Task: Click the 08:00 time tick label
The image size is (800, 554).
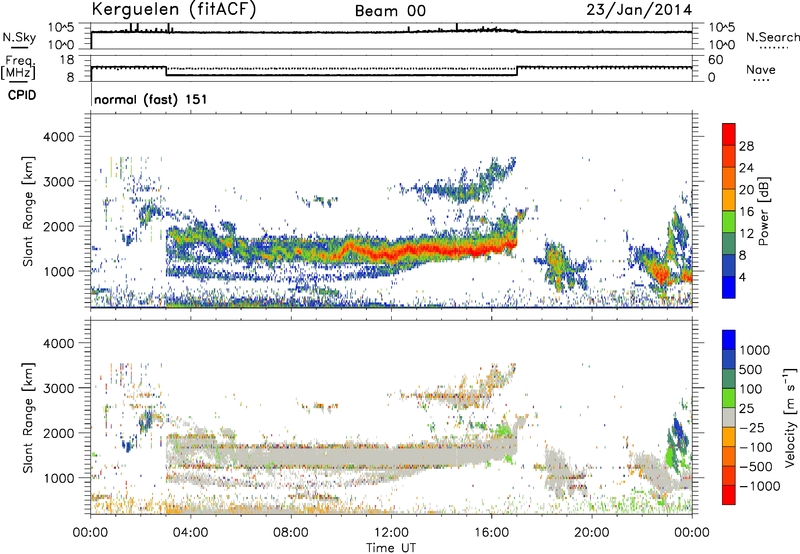Action: click(x=291, y=533)
